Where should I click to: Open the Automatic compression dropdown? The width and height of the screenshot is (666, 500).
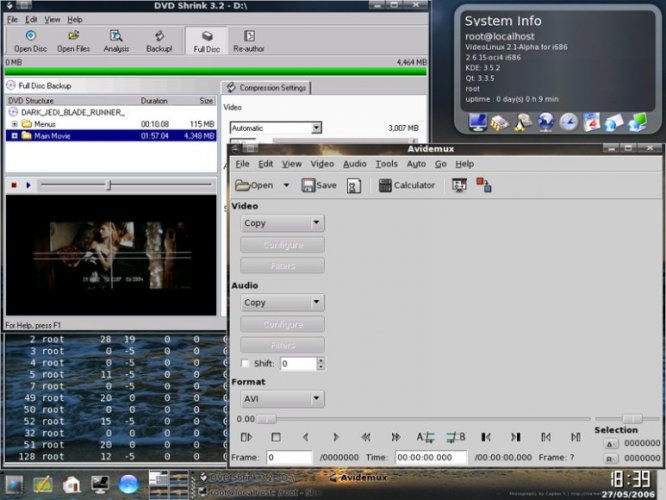coord(276,128)
